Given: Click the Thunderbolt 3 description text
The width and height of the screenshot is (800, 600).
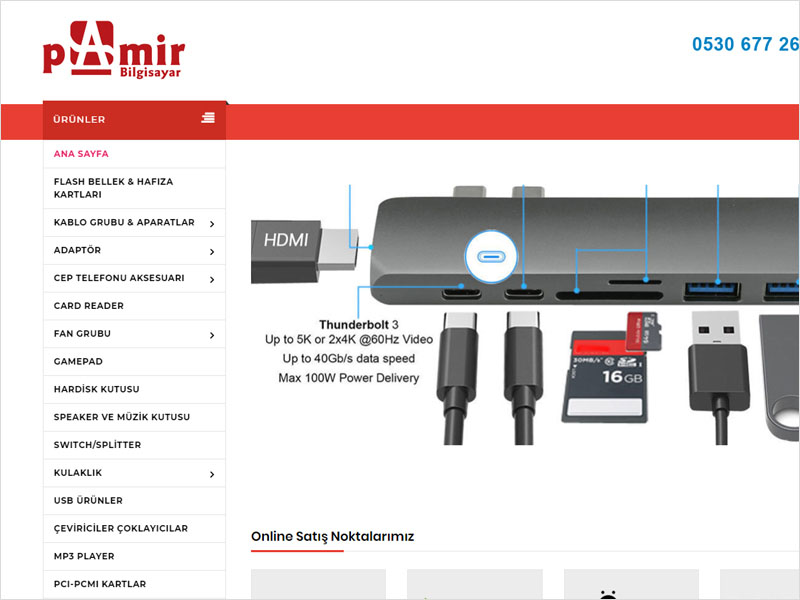Looking at the screenshot, I should (349, 352).
